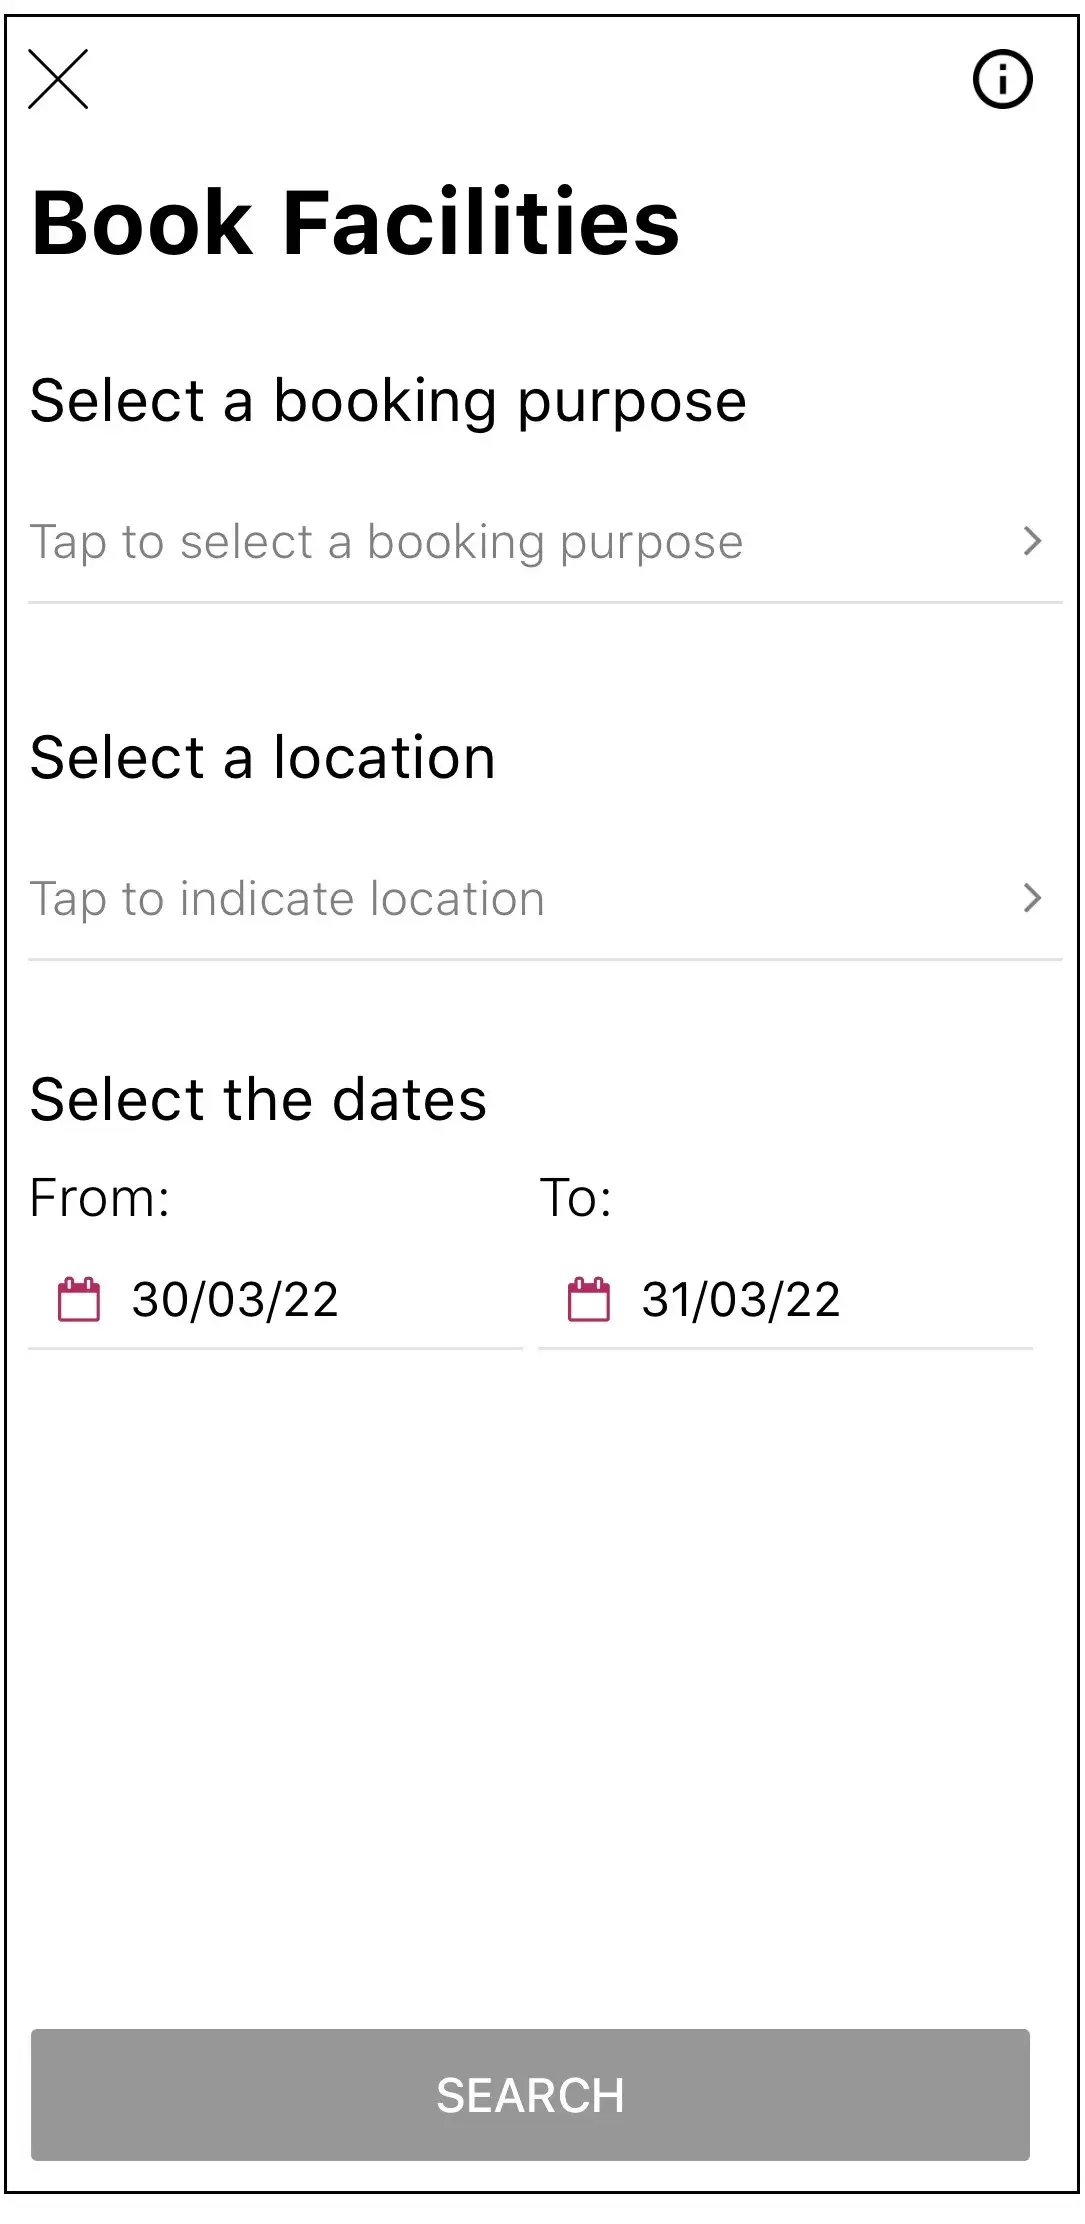Change the To date 31/03/22
The height and width of the screenshot is (2224, 1085).
point(741,1300)
